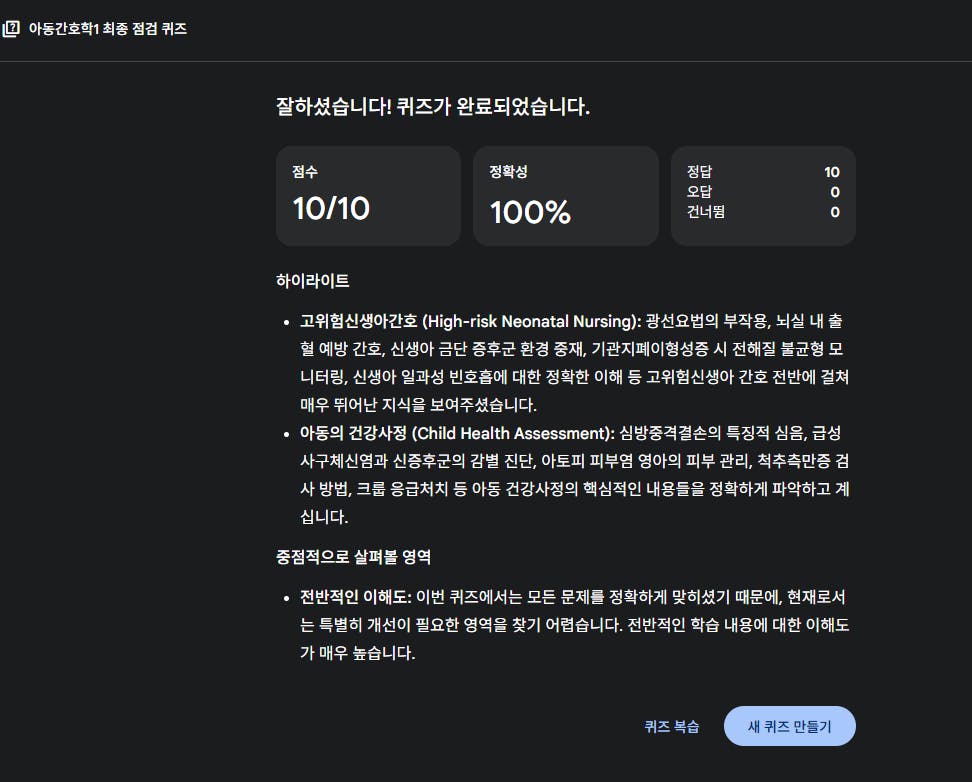Click the 하이라이트 section heading
Image resolution: width=972 pixels, height=782 pixels.
coord(312,281)
